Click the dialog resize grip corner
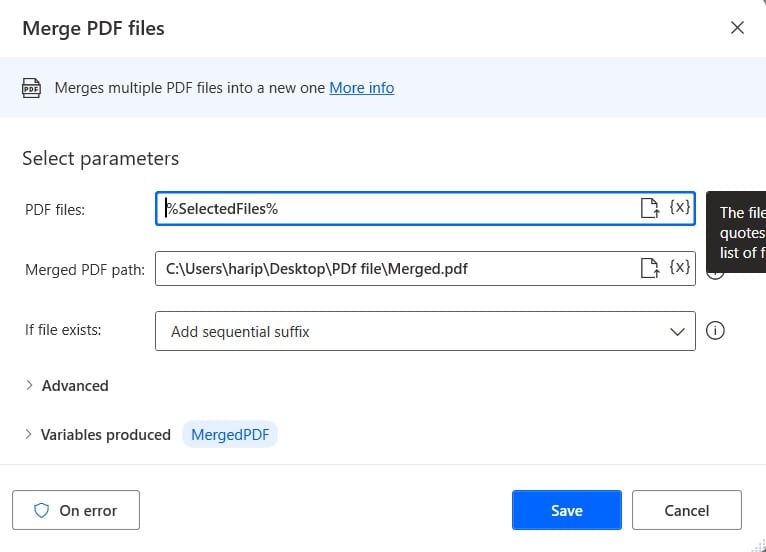The height and width of the screenshot is (552, 766). (759, 545)
